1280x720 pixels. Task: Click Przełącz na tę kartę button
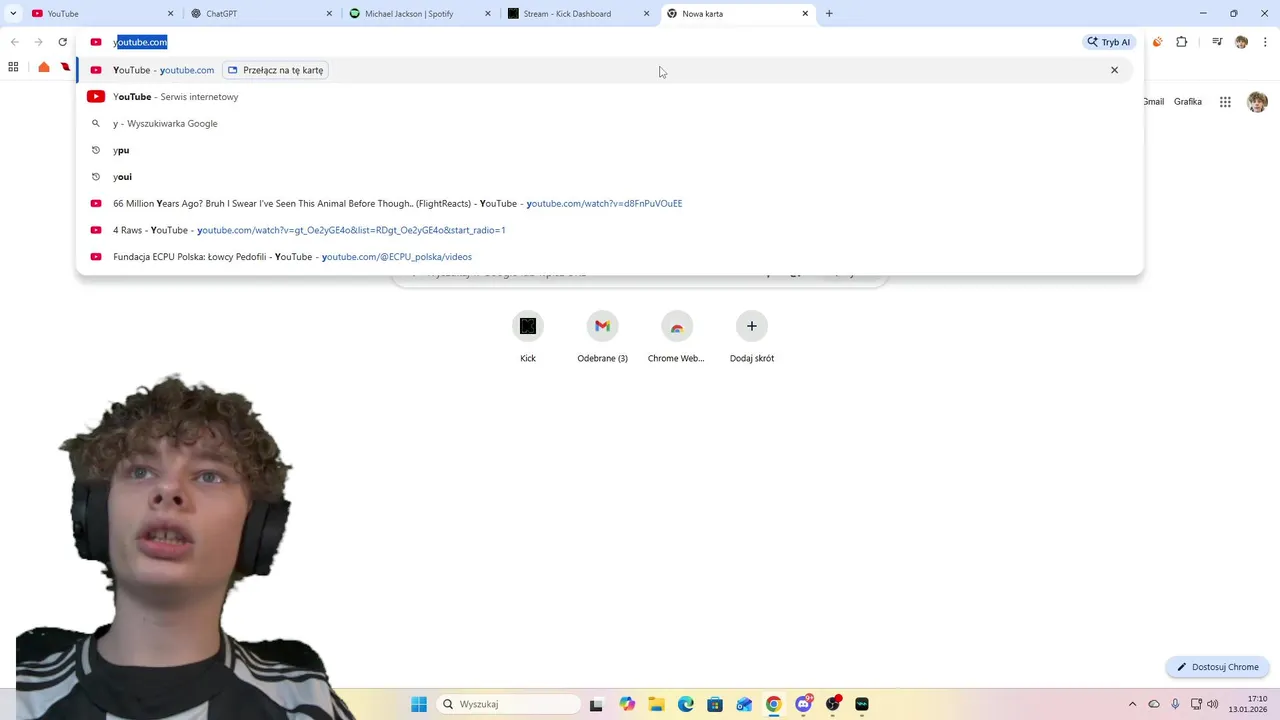(276, 70)
